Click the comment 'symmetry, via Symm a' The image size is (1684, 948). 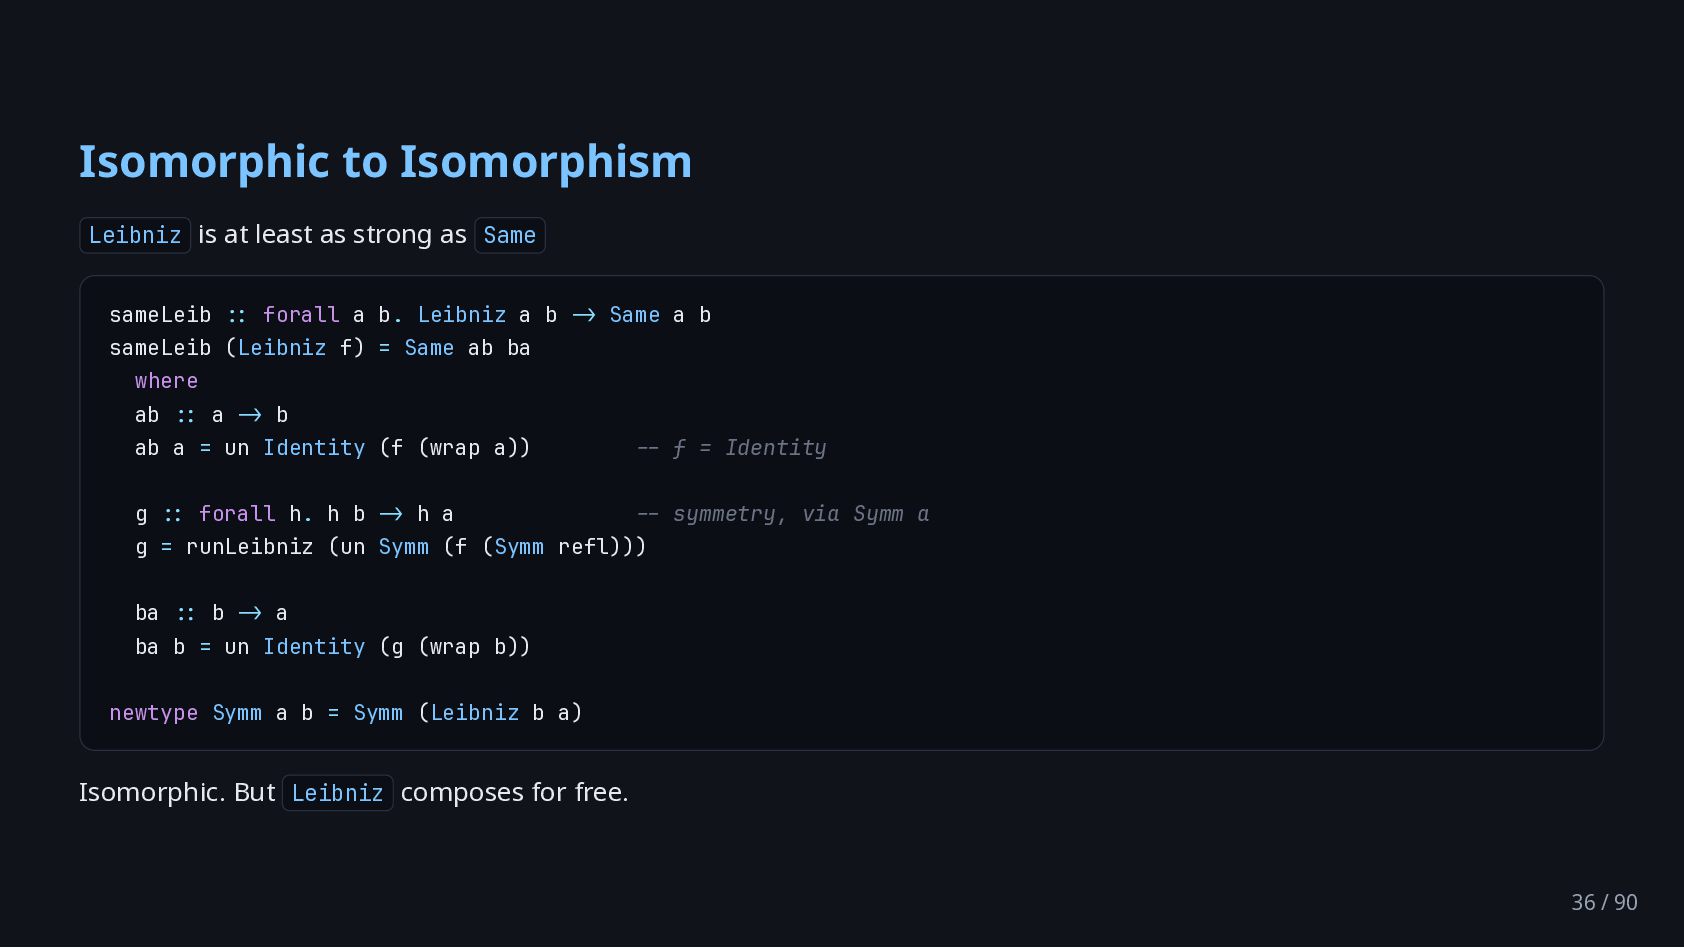click(x=783, y=514)
